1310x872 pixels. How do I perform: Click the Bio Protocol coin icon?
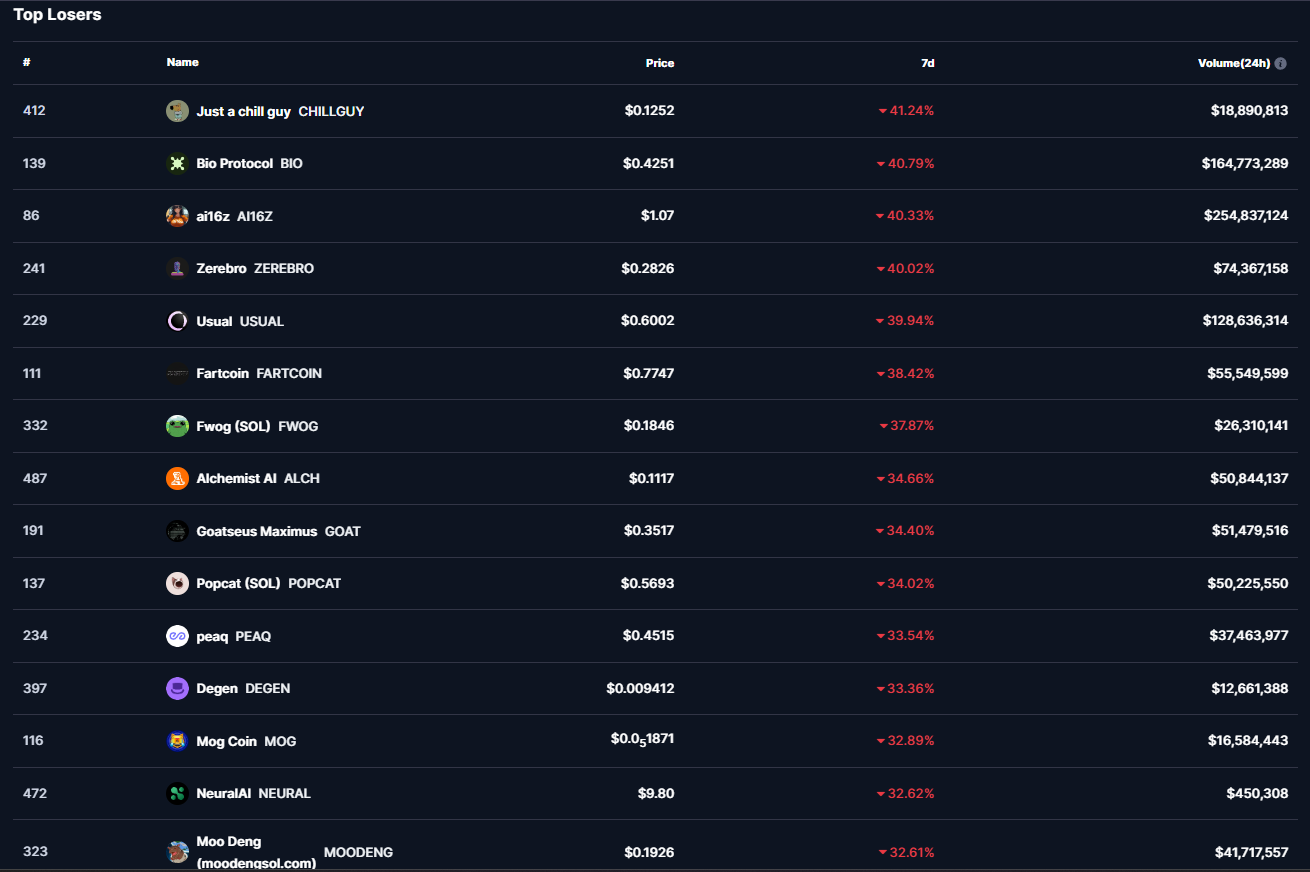[177, 163]
